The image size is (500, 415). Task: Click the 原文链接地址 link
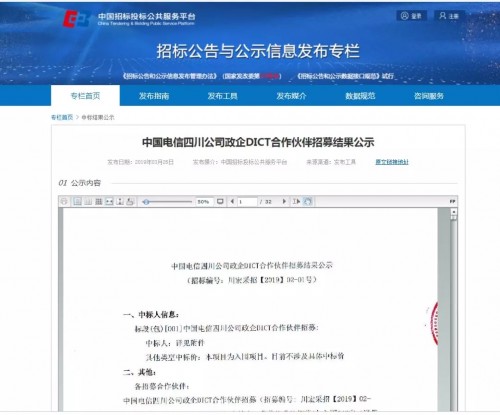pyautogui.click(x=392, y=162)
